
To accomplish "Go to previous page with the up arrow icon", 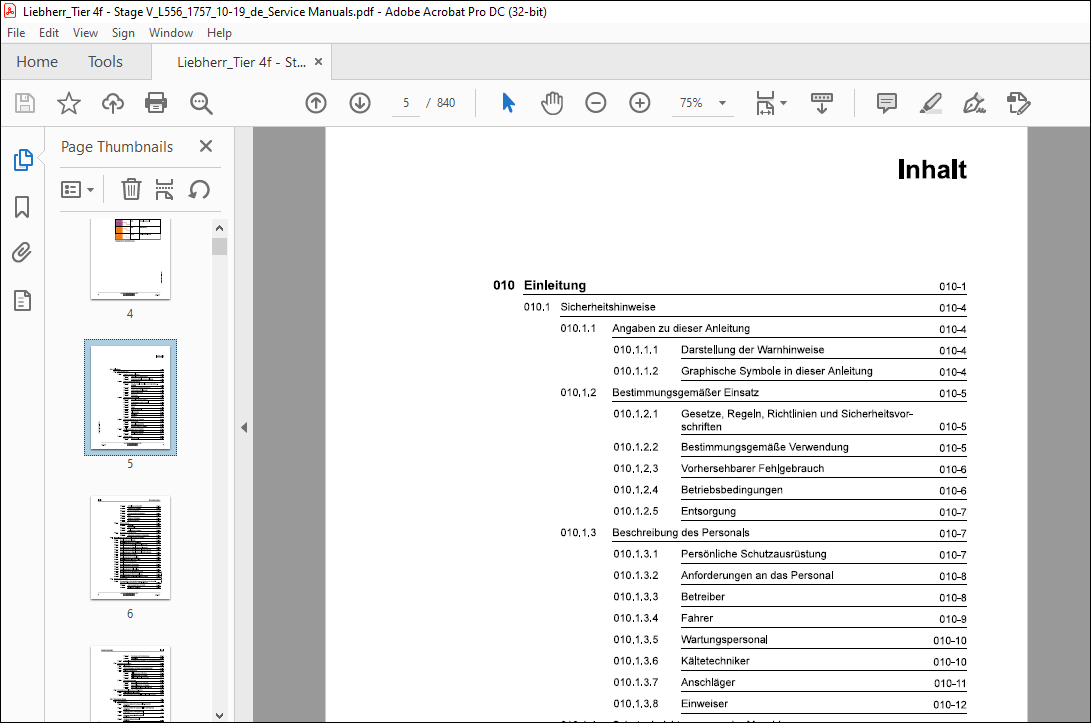I will click(x=316, y=103).
